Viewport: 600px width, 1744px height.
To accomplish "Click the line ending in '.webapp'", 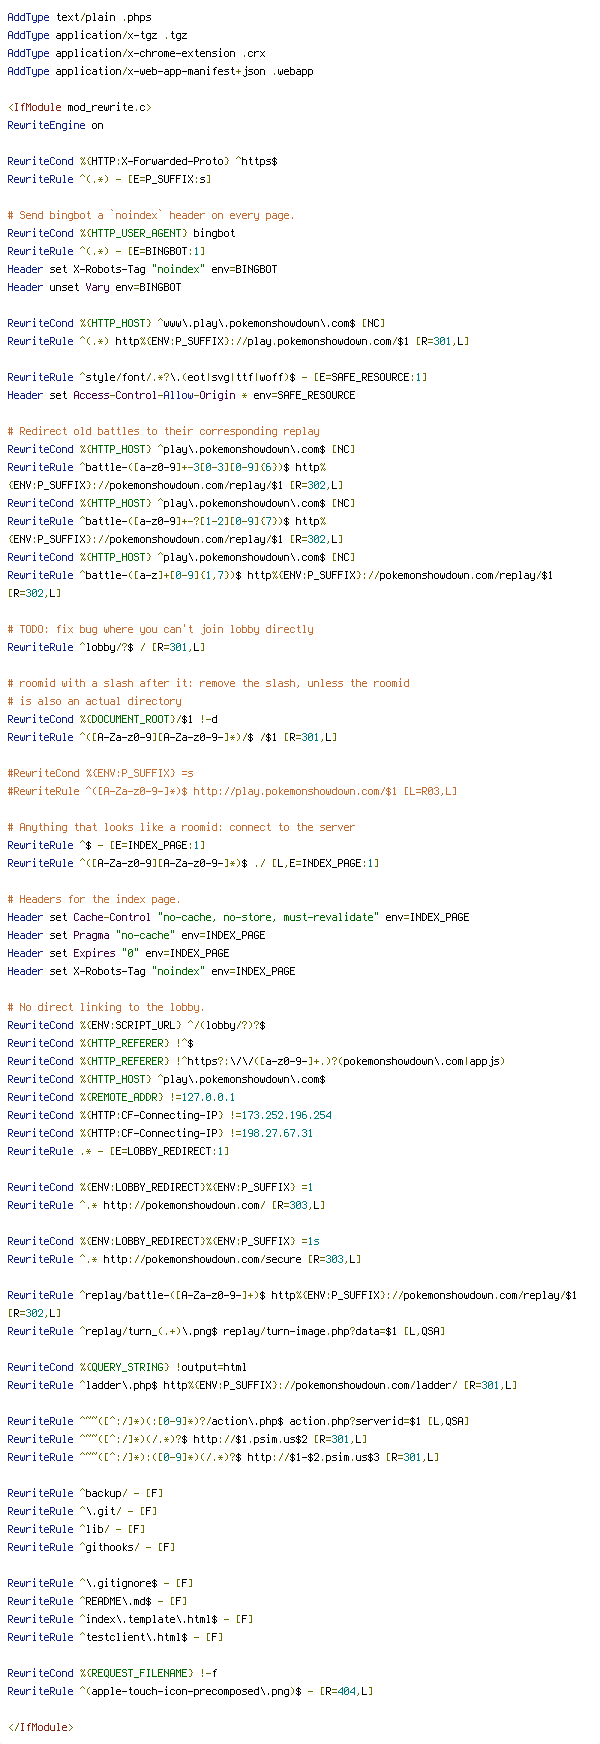I will coord(160,72).
